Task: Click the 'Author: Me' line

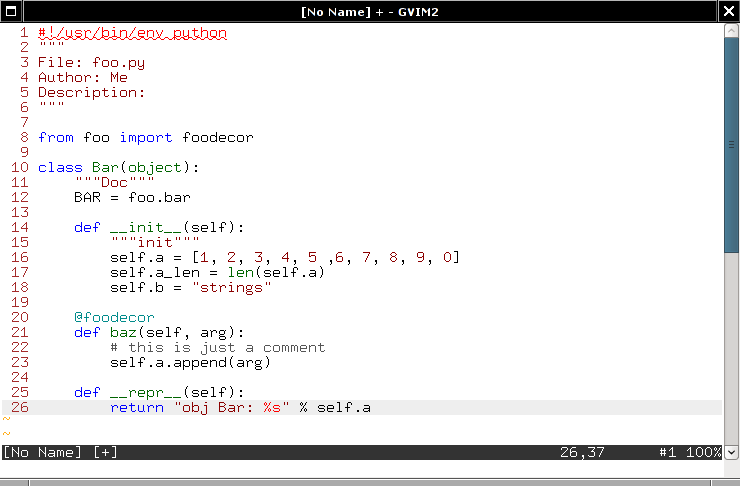Action: 83,77
